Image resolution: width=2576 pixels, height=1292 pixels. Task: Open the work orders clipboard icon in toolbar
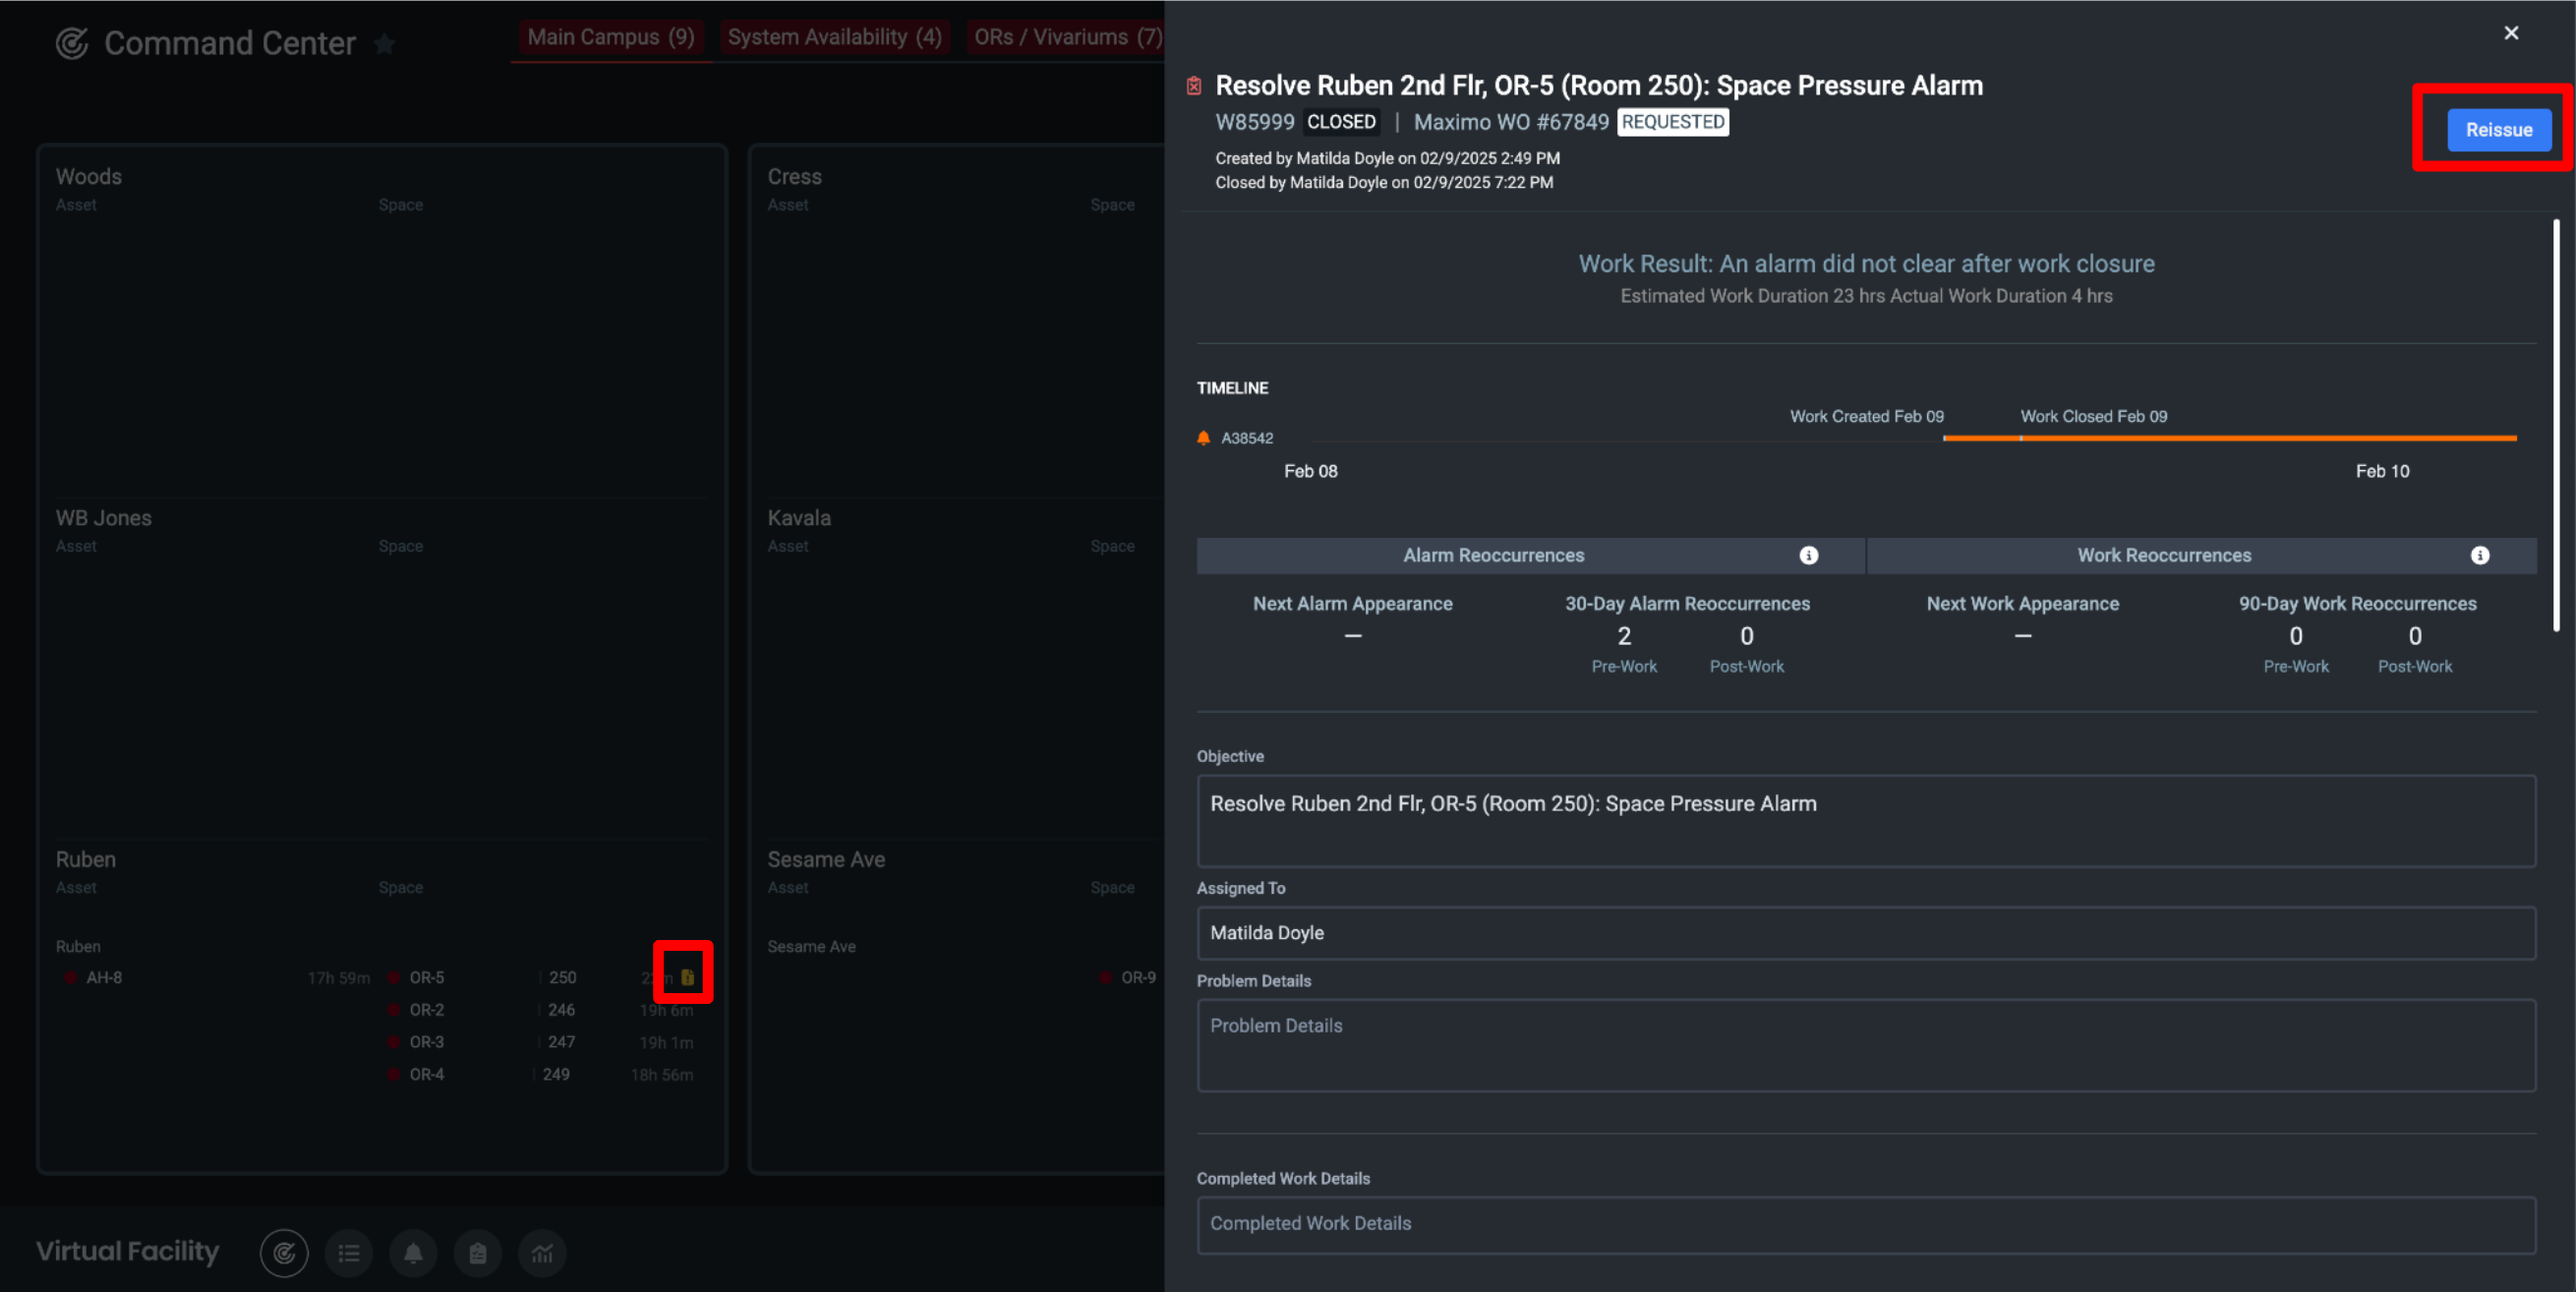pyautogui.click(x=477, y=1253)
